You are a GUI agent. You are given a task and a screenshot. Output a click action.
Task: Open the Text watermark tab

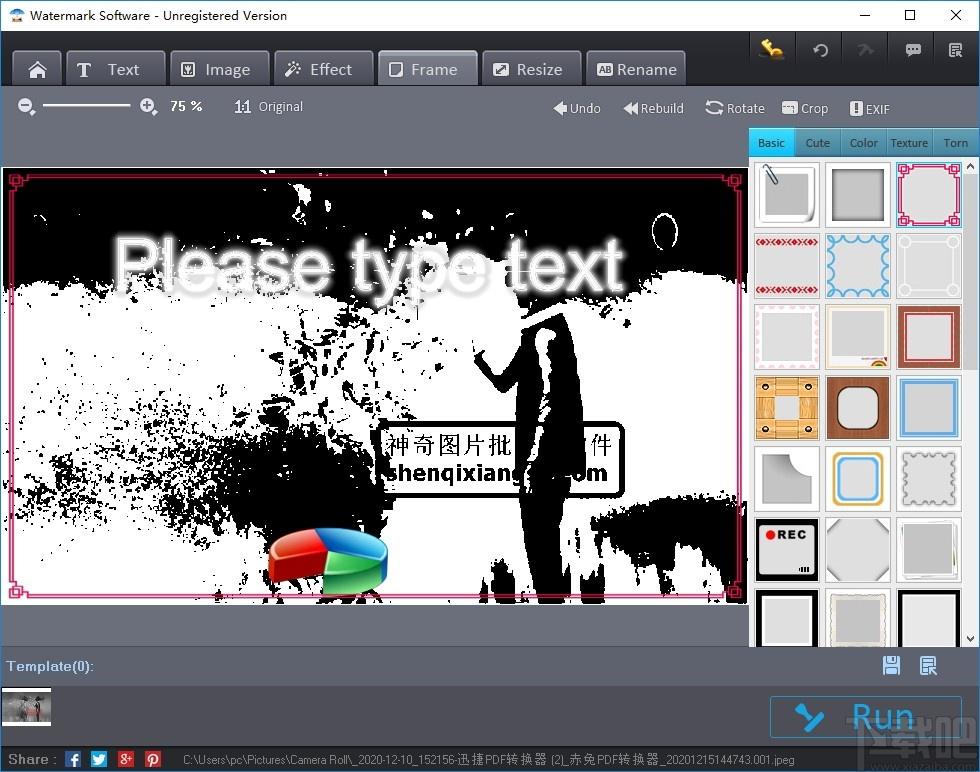click(x=116, y=69)
